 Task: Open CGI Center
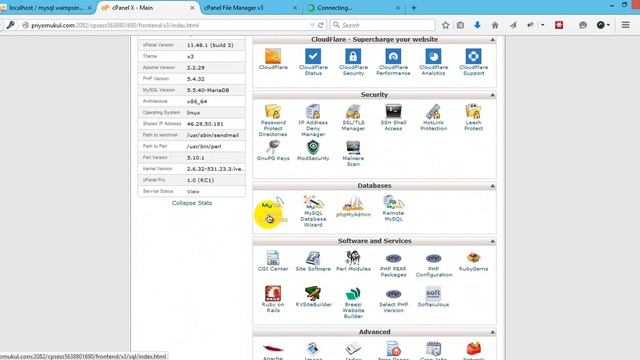[273, 261]
